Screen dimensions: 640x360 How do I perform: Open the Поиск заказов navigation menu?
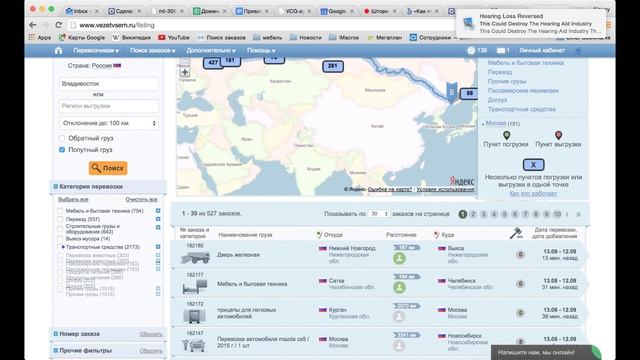tap(153, 51)
